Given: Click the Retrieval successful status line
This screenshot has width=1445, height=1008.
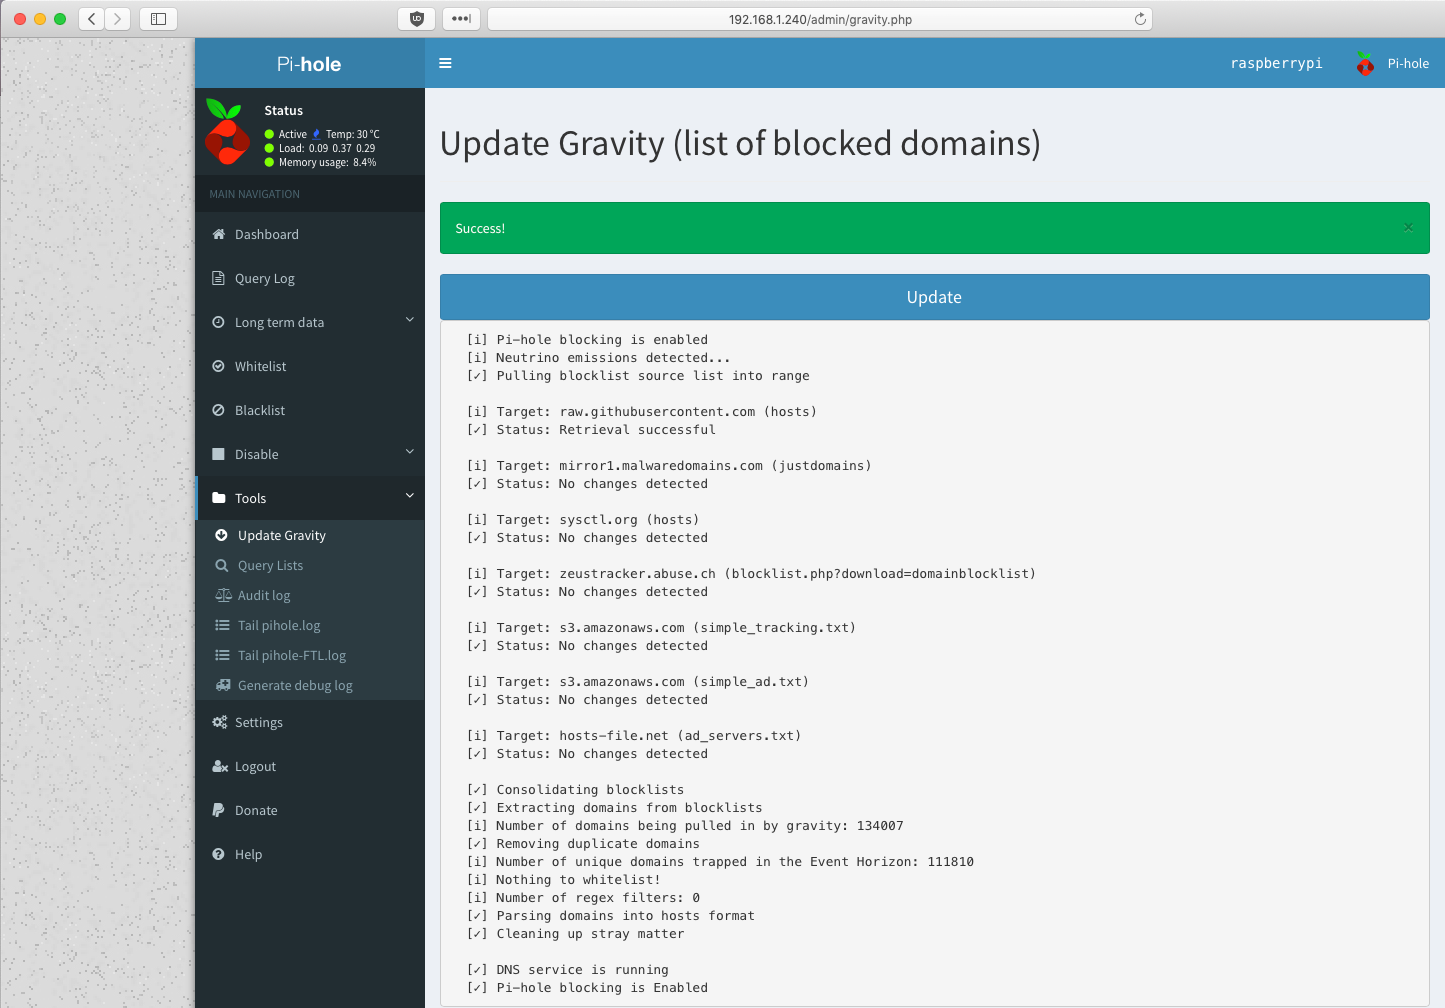Looking at the screenshot, I should coord(591,430).
